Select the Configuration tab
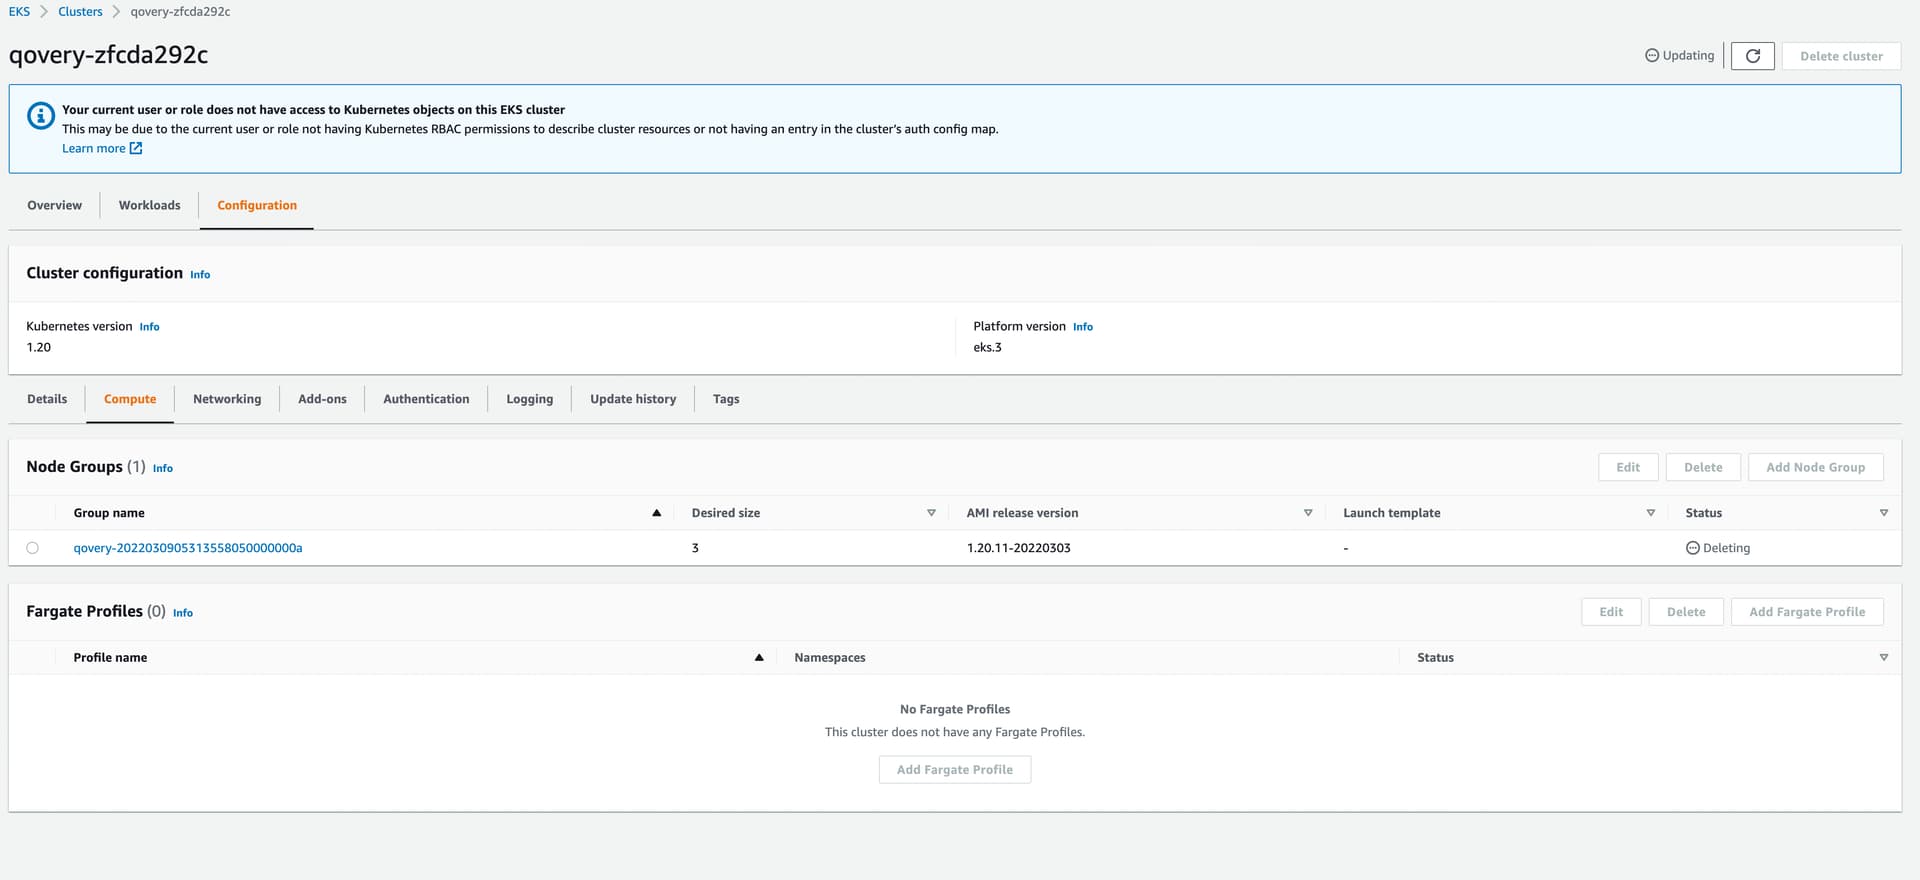This screenshot has height=880, width=1920. tap(257, 205)
